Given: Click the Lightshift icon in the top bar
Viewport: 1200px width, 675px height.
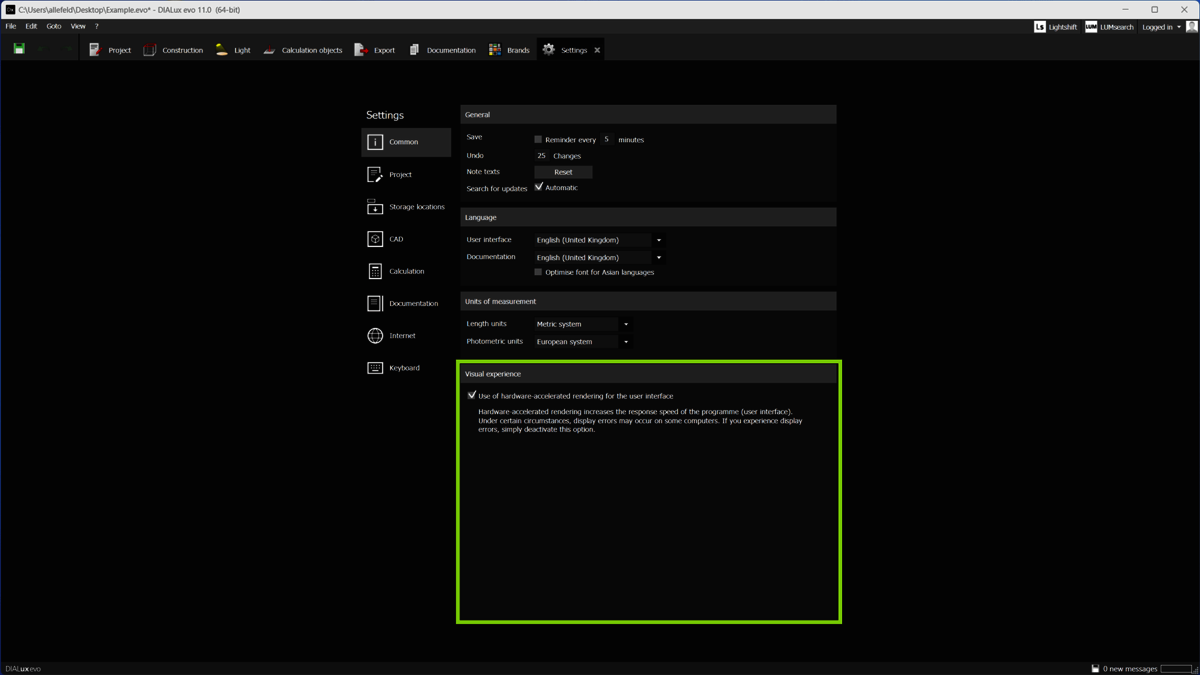Looking at the screenshot, I should 1040,27.
